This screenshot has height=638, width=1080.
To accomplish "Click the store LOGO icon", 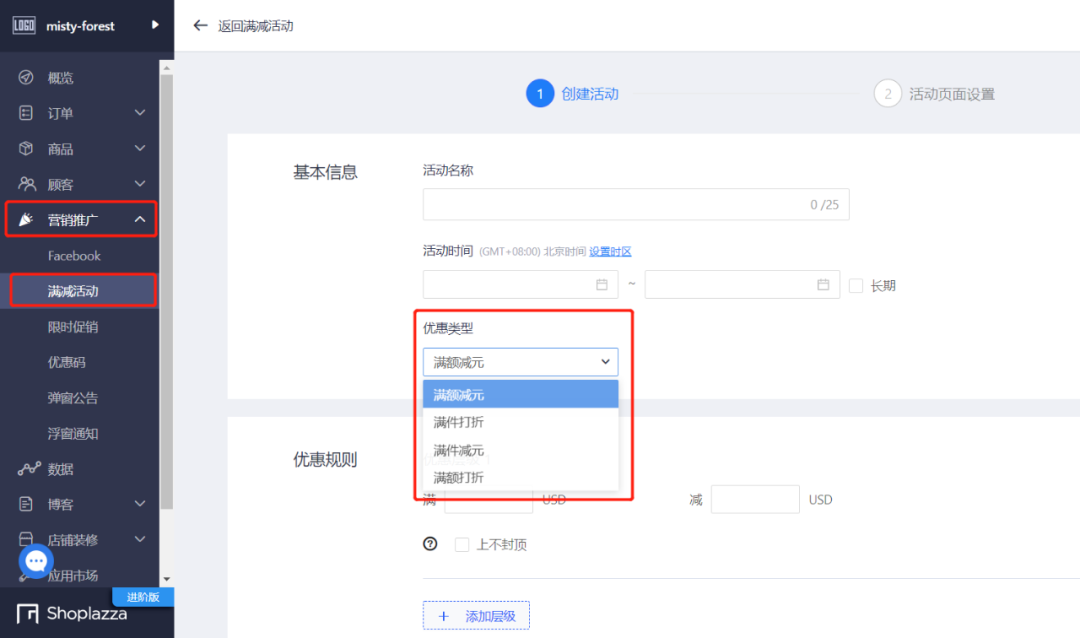I will pyautogui.click(x=24, y=25).
